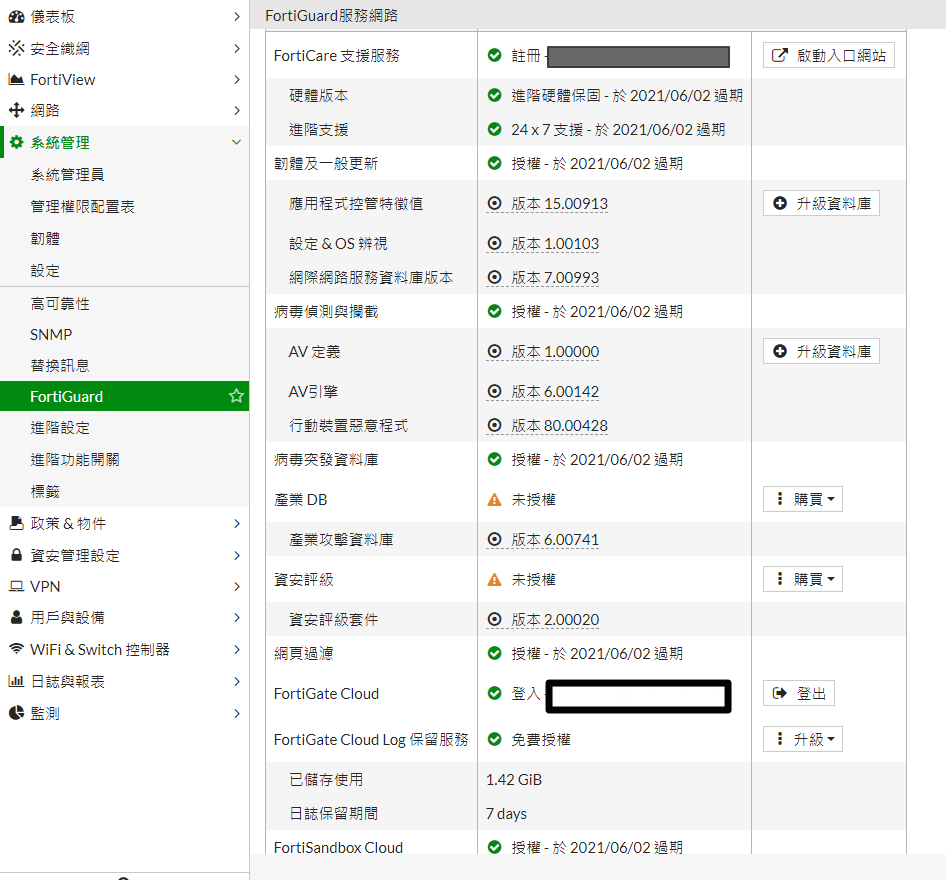Click the circle icon next to 版本 1.00000

click(x=495, y=351)
